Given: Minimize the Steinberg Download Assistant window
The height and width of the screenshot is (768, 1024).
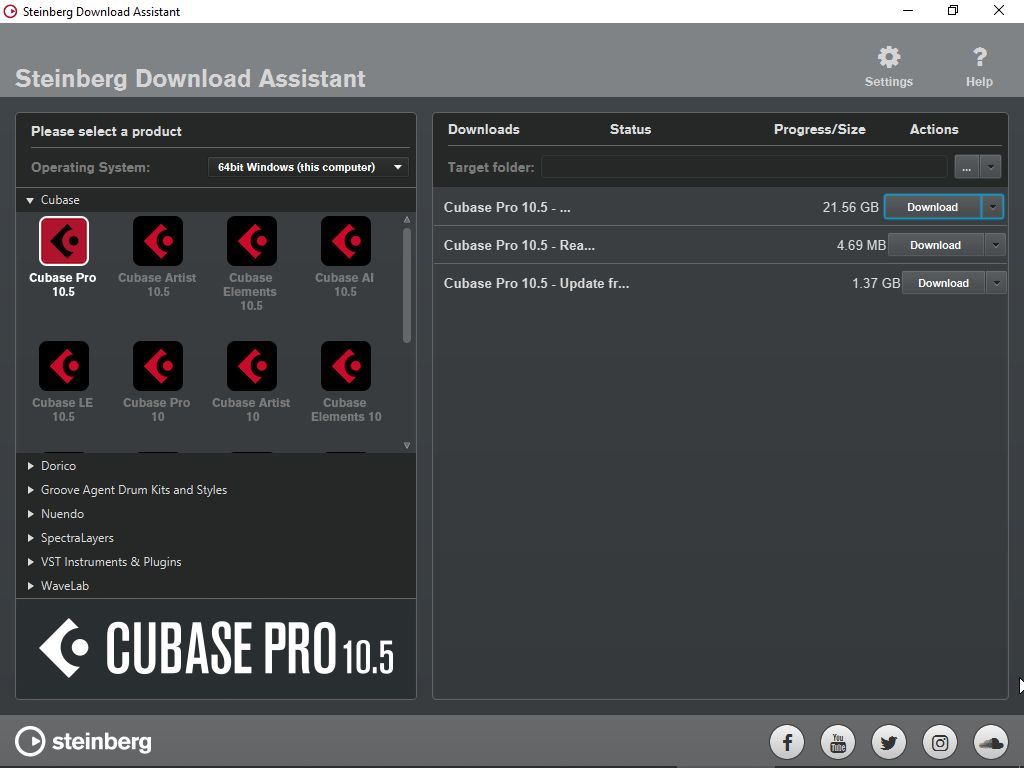Looking at the screenshot, I should (x=907, y=10).
